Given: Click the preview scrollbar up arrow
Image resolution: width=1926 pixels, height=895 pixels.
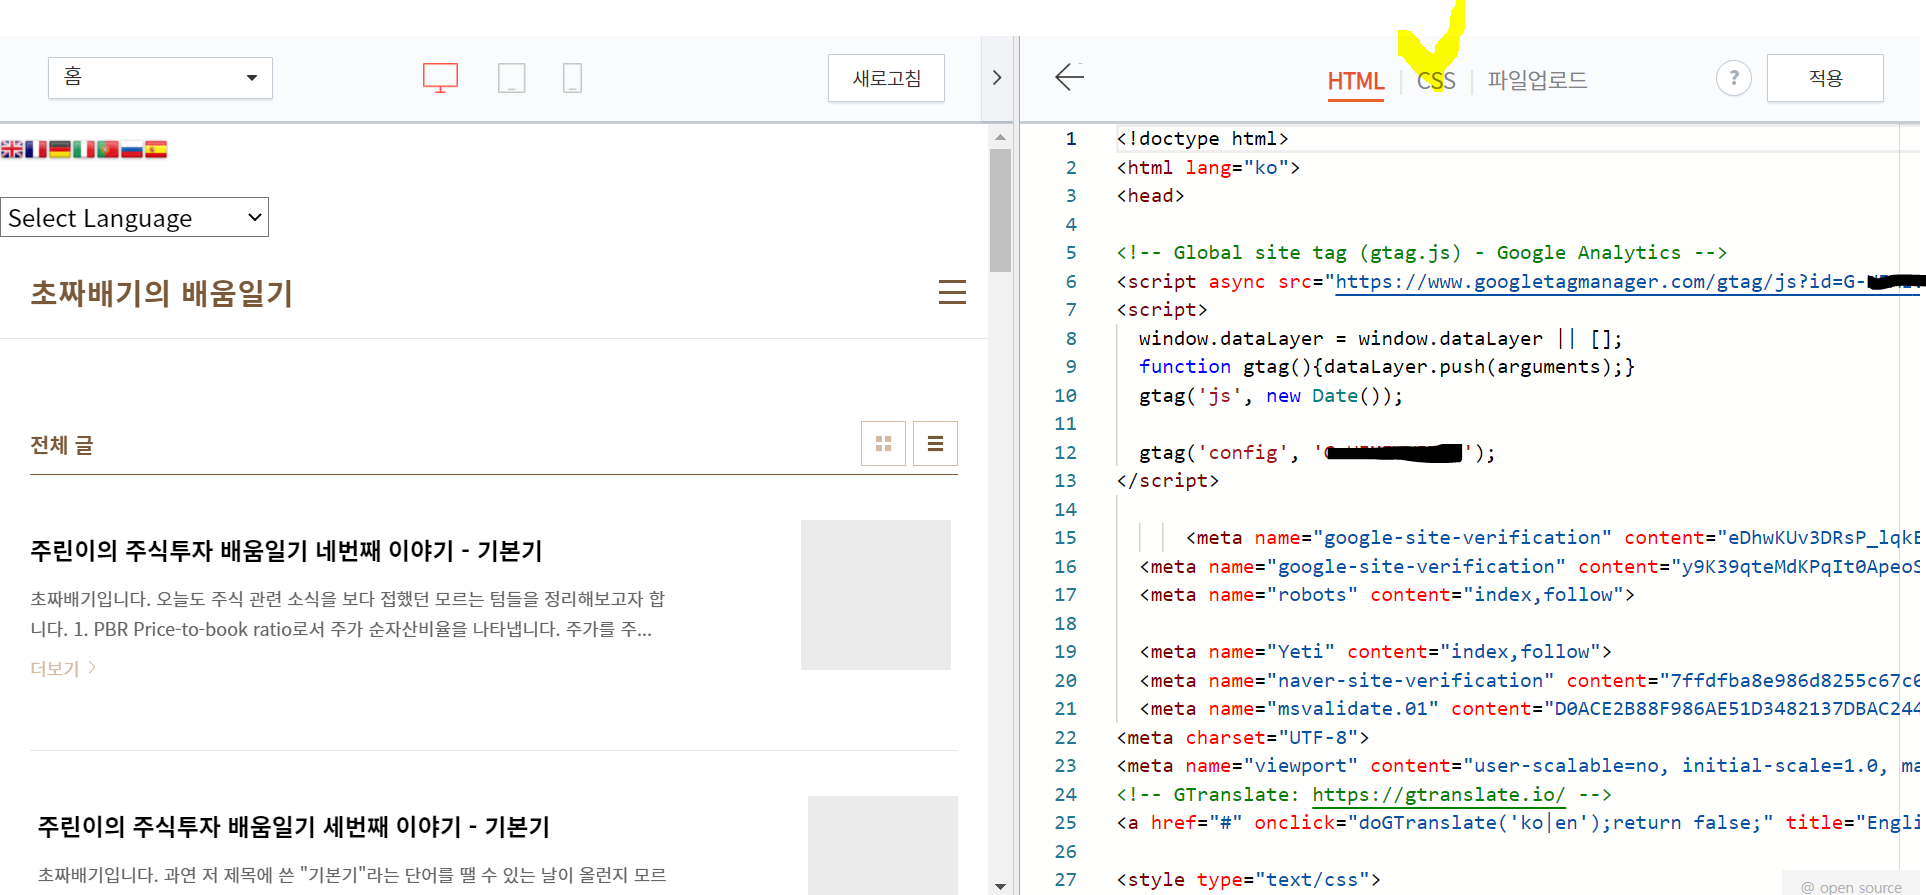Looking at the screenshot, I should coord(1000,136).
